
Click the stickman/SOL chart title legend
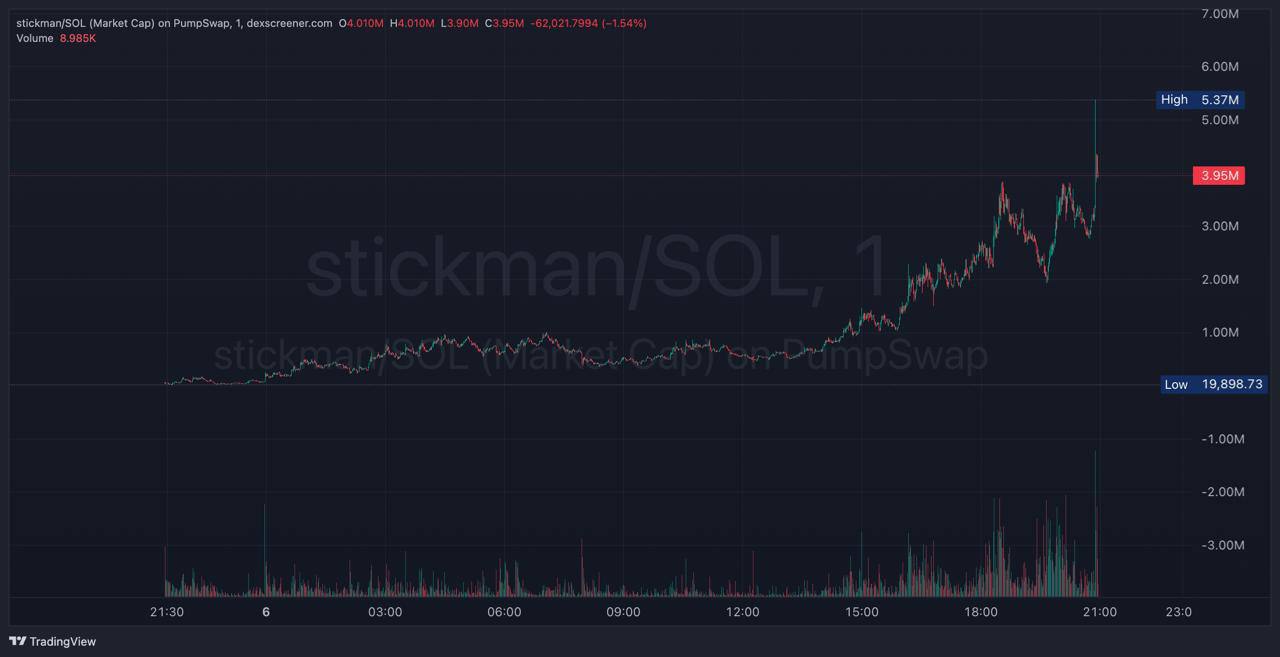click(x=173, y=23)
